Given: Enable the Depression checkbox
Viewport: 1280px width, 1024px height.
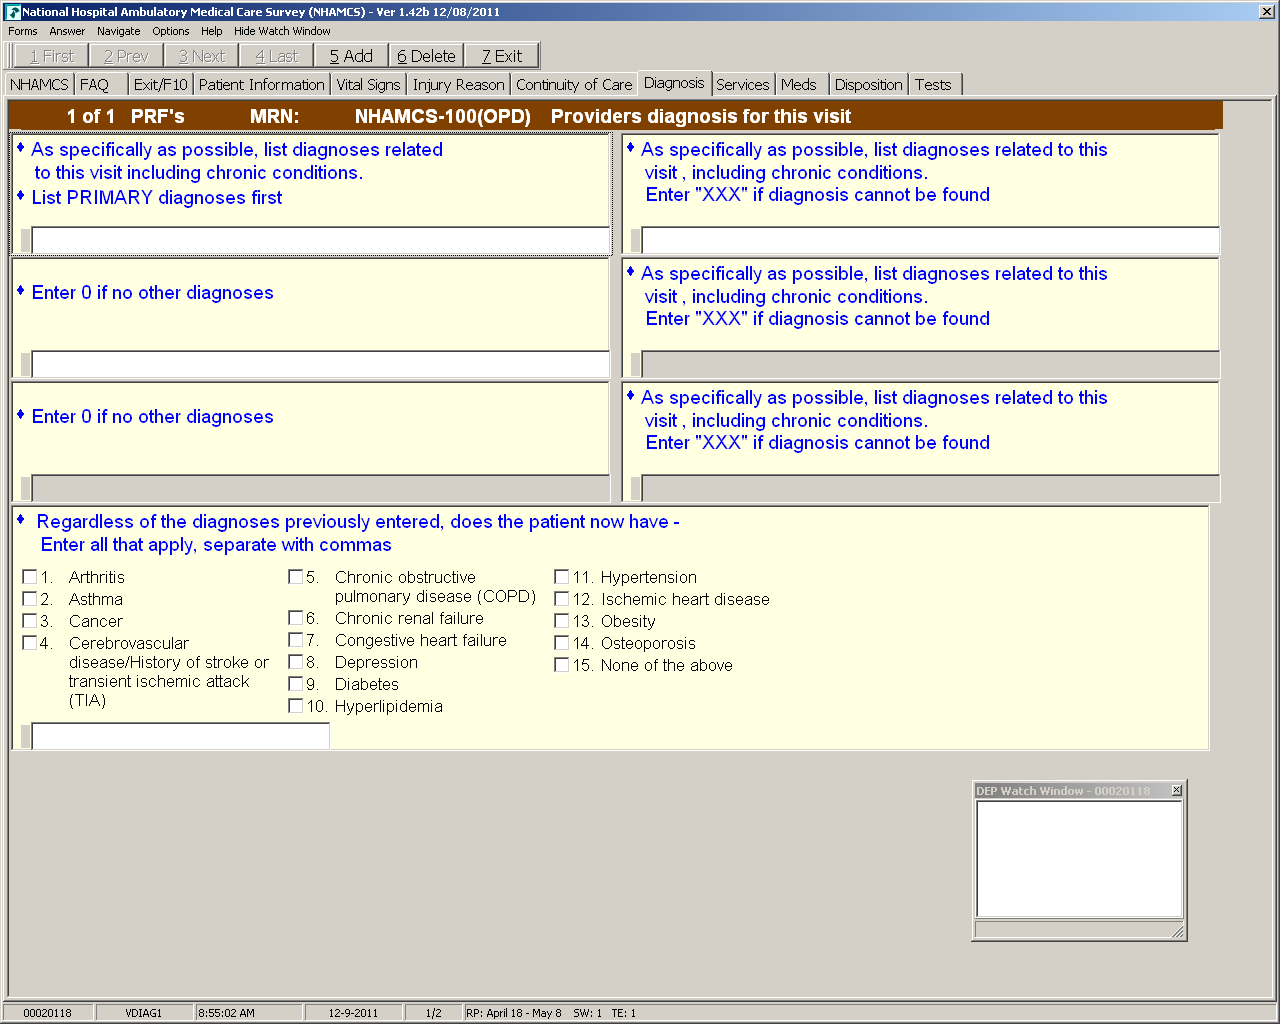Looking at the screenshot, I should point(296,662).
